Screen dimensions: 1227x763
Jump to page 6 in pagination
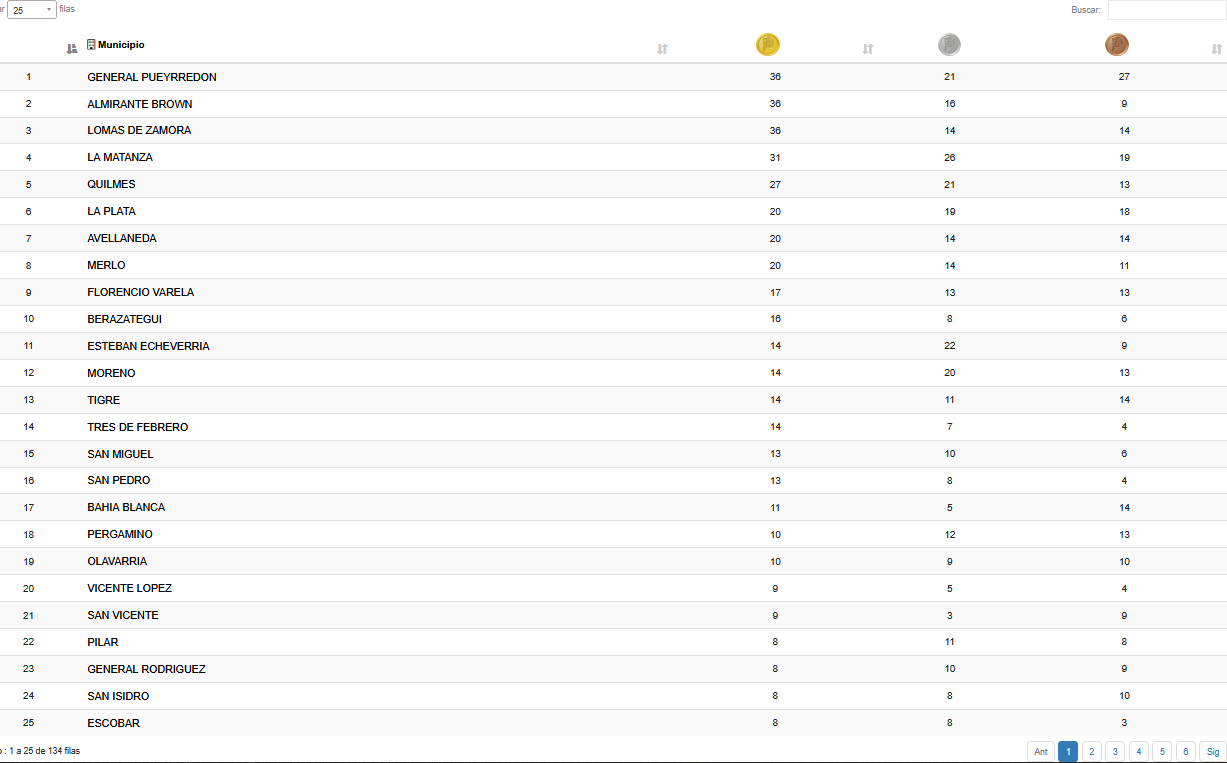click(1186, 752)
